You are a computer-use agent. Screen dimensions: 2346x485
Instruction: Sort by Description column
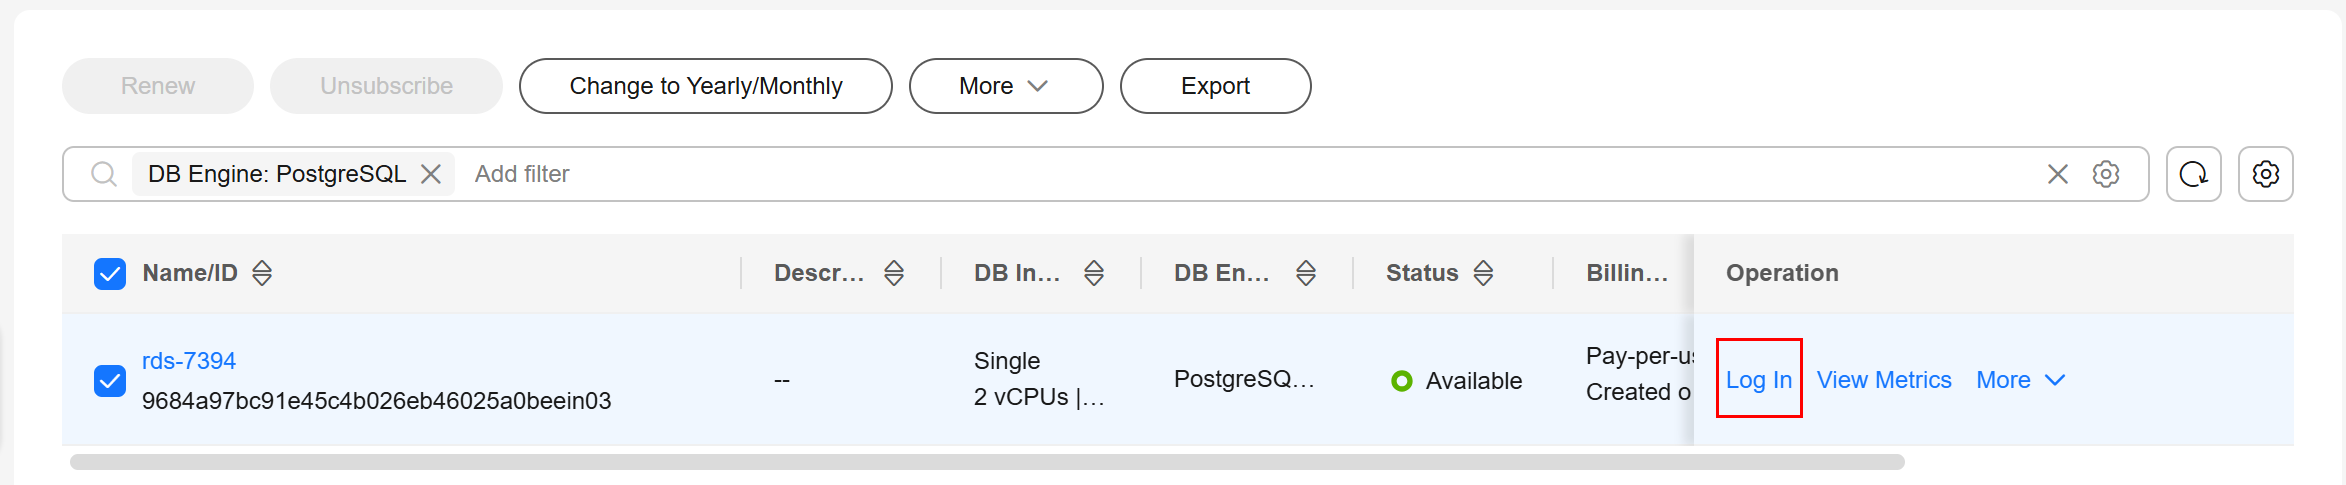894,273
